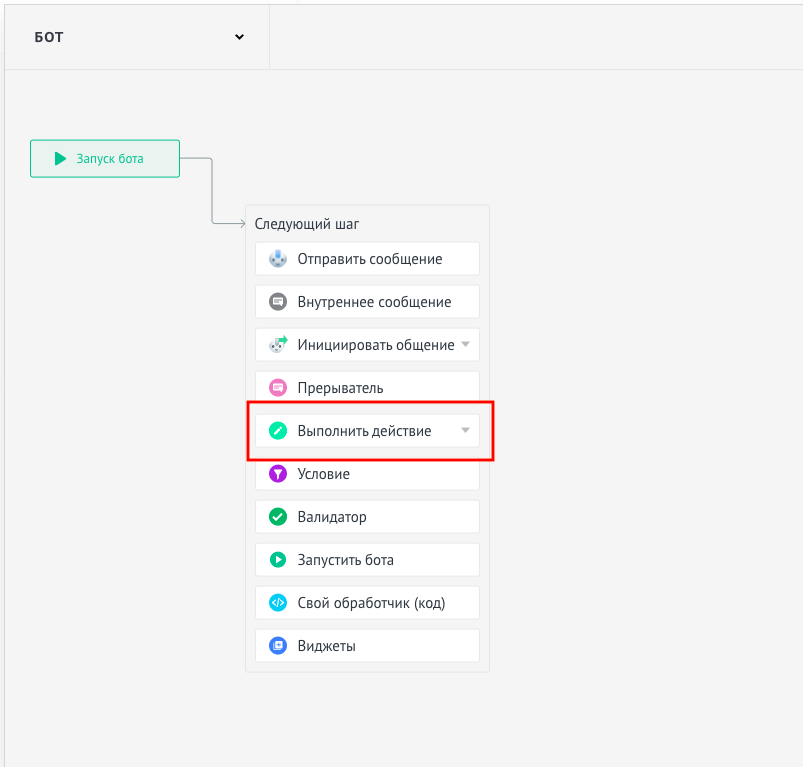Click the green pencil icon of Выполнить действие
The height and width of the screenshot is (767, 803).
pos(278,431)
